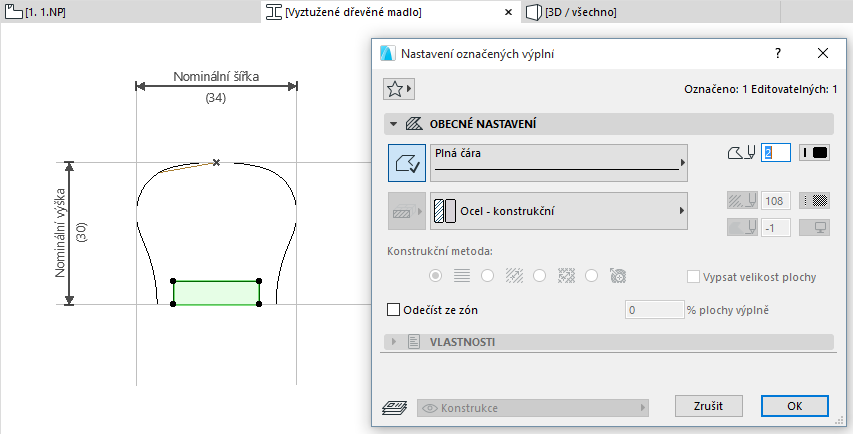
Task: Select the fourth construction method radio button
Action: click(591, 276)
